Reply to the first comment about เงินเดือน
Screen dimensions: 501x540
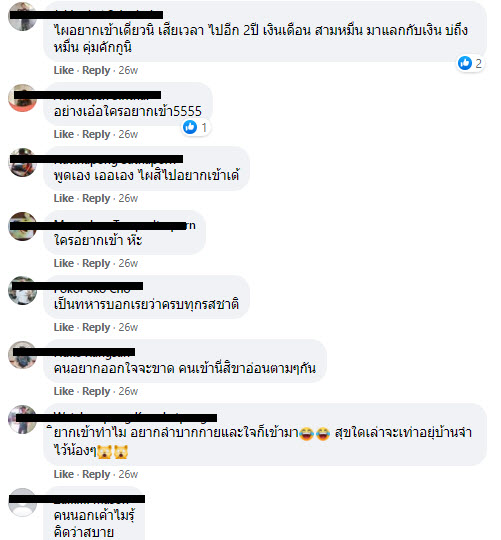pyautogui.click(x=96, y=70)
